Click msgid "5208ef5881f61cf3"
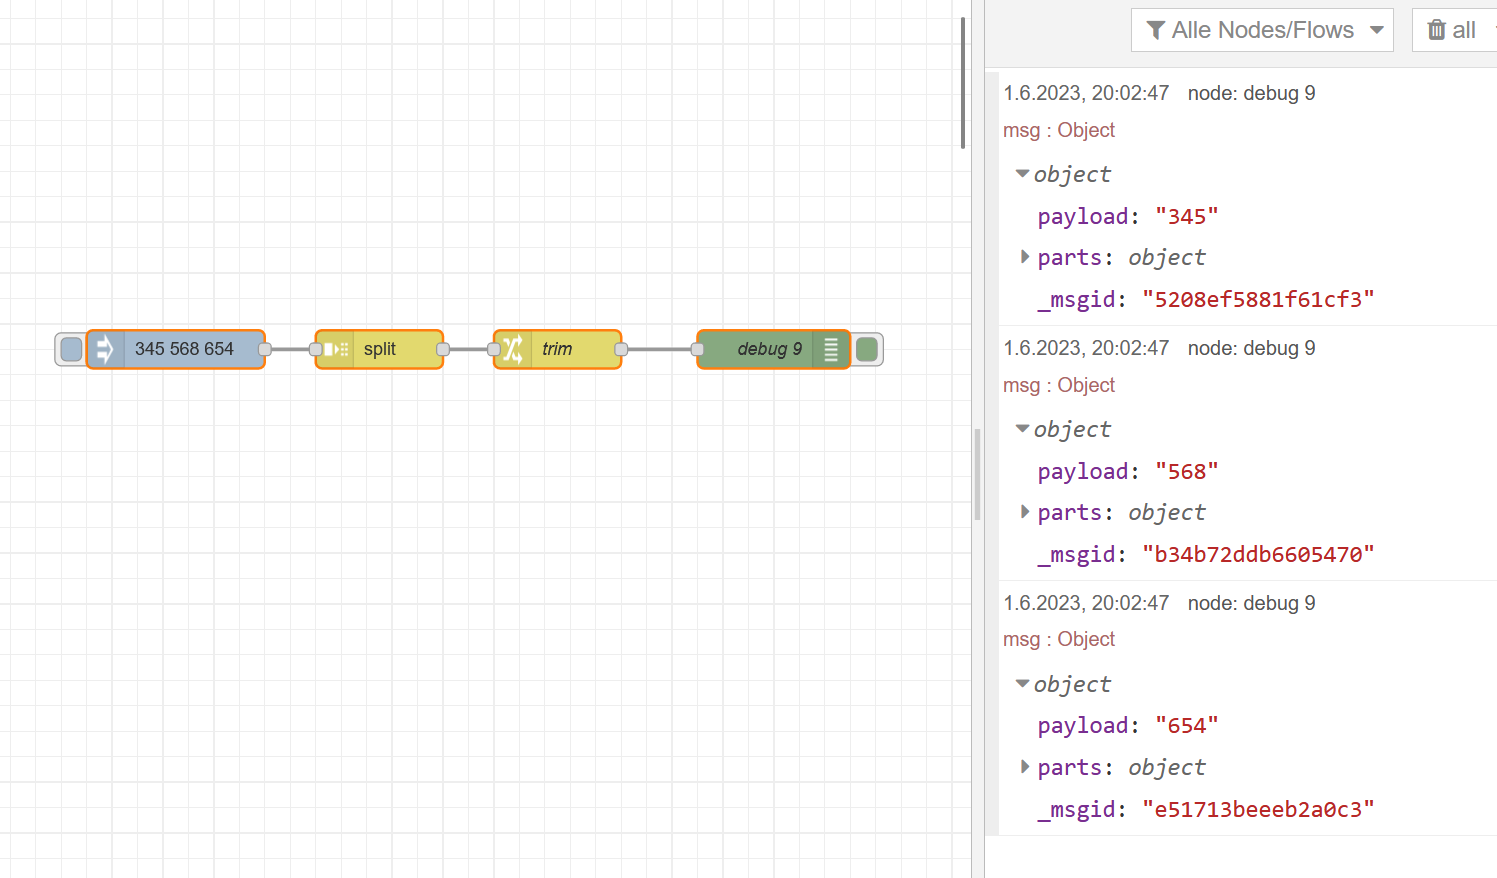The height and width of the screenshot is (878, 1497). pos(1258,300)
